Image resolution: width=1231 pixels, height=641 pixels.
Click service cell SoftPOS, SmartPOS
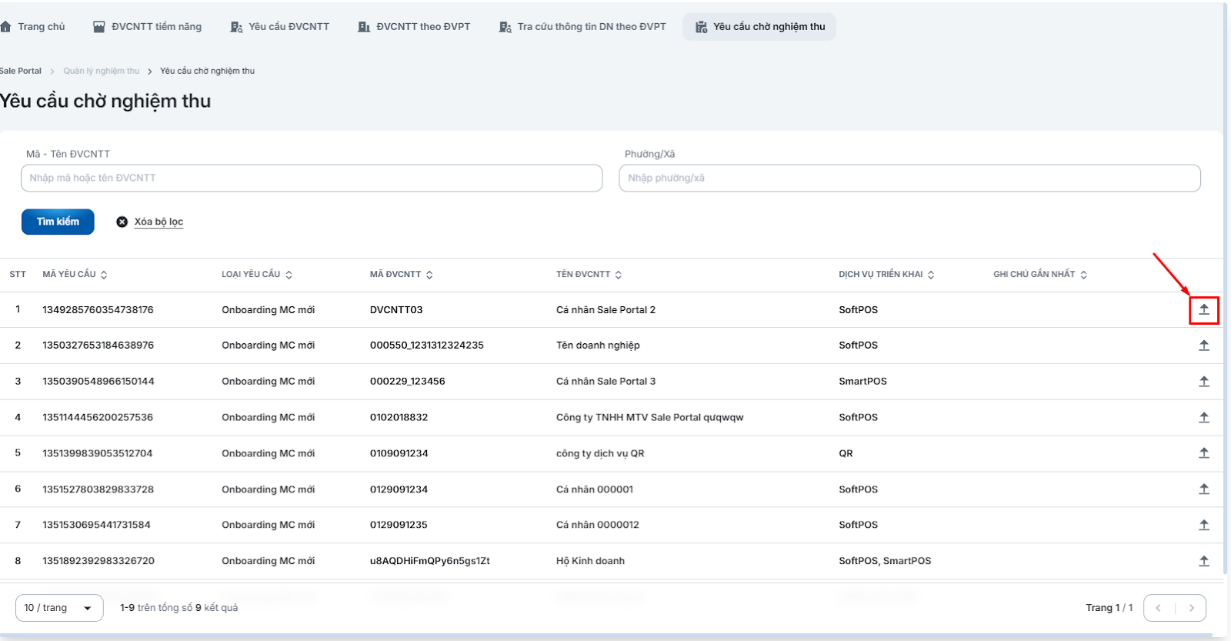pyautogui.click(x=885, y=561)
